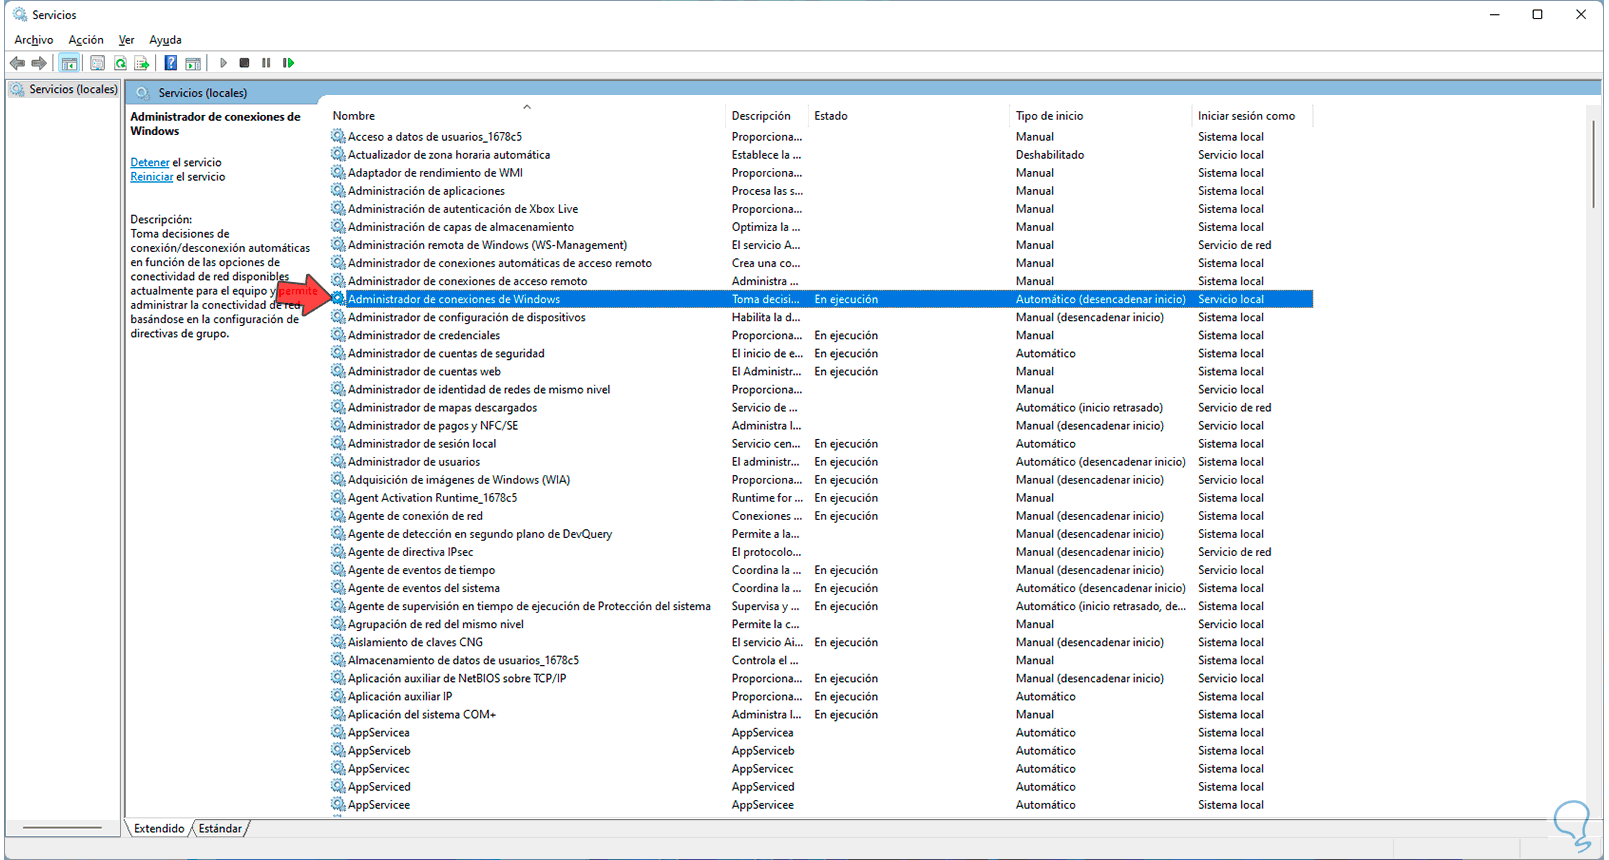Click the export list toolbar icon
Image resolution: width=1609 pixels, height=860 pixels.
tap(142, 63)
